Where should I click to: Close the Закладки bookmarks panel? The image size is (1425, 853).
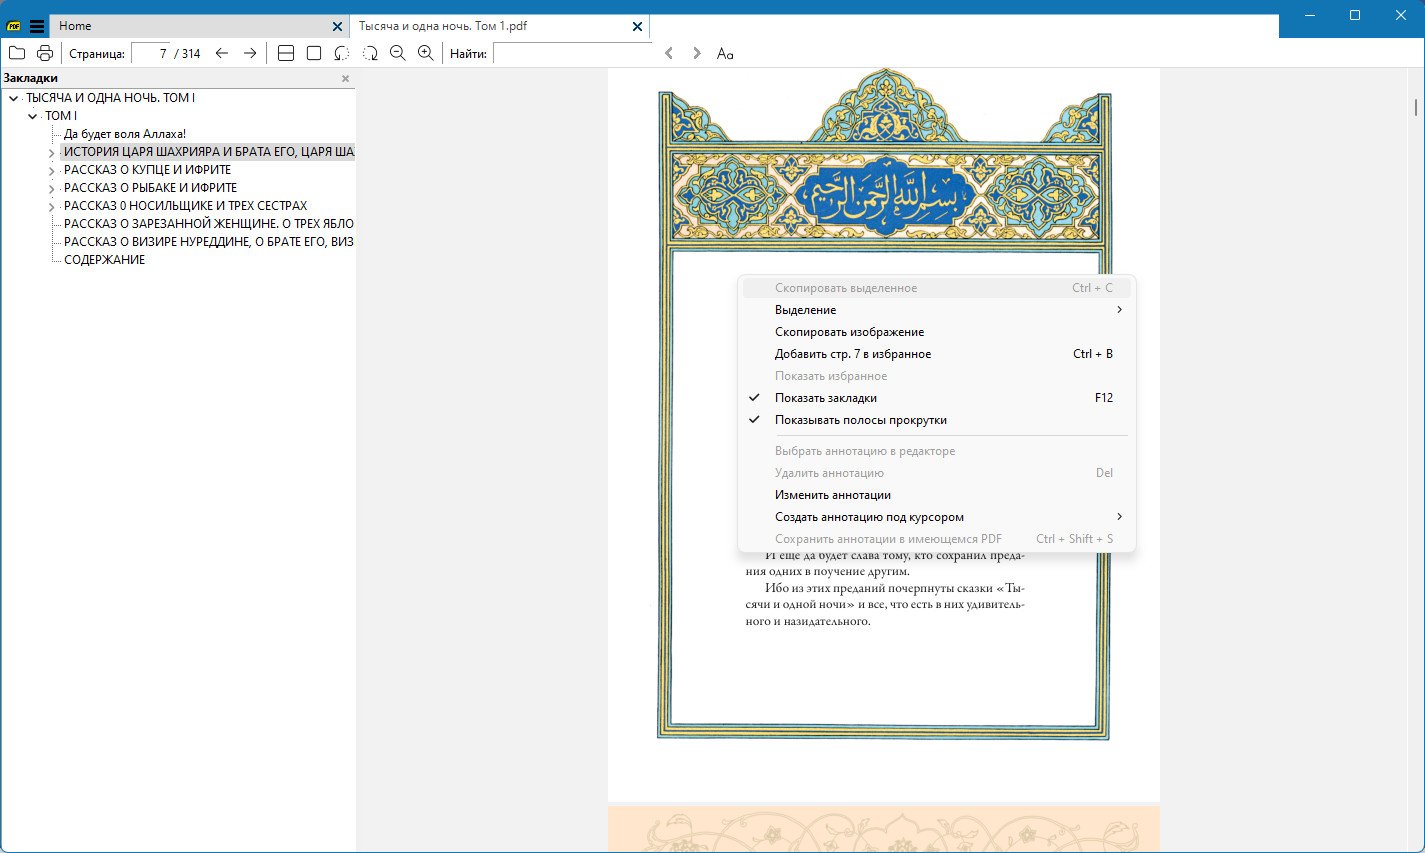(x=346, y=78)
